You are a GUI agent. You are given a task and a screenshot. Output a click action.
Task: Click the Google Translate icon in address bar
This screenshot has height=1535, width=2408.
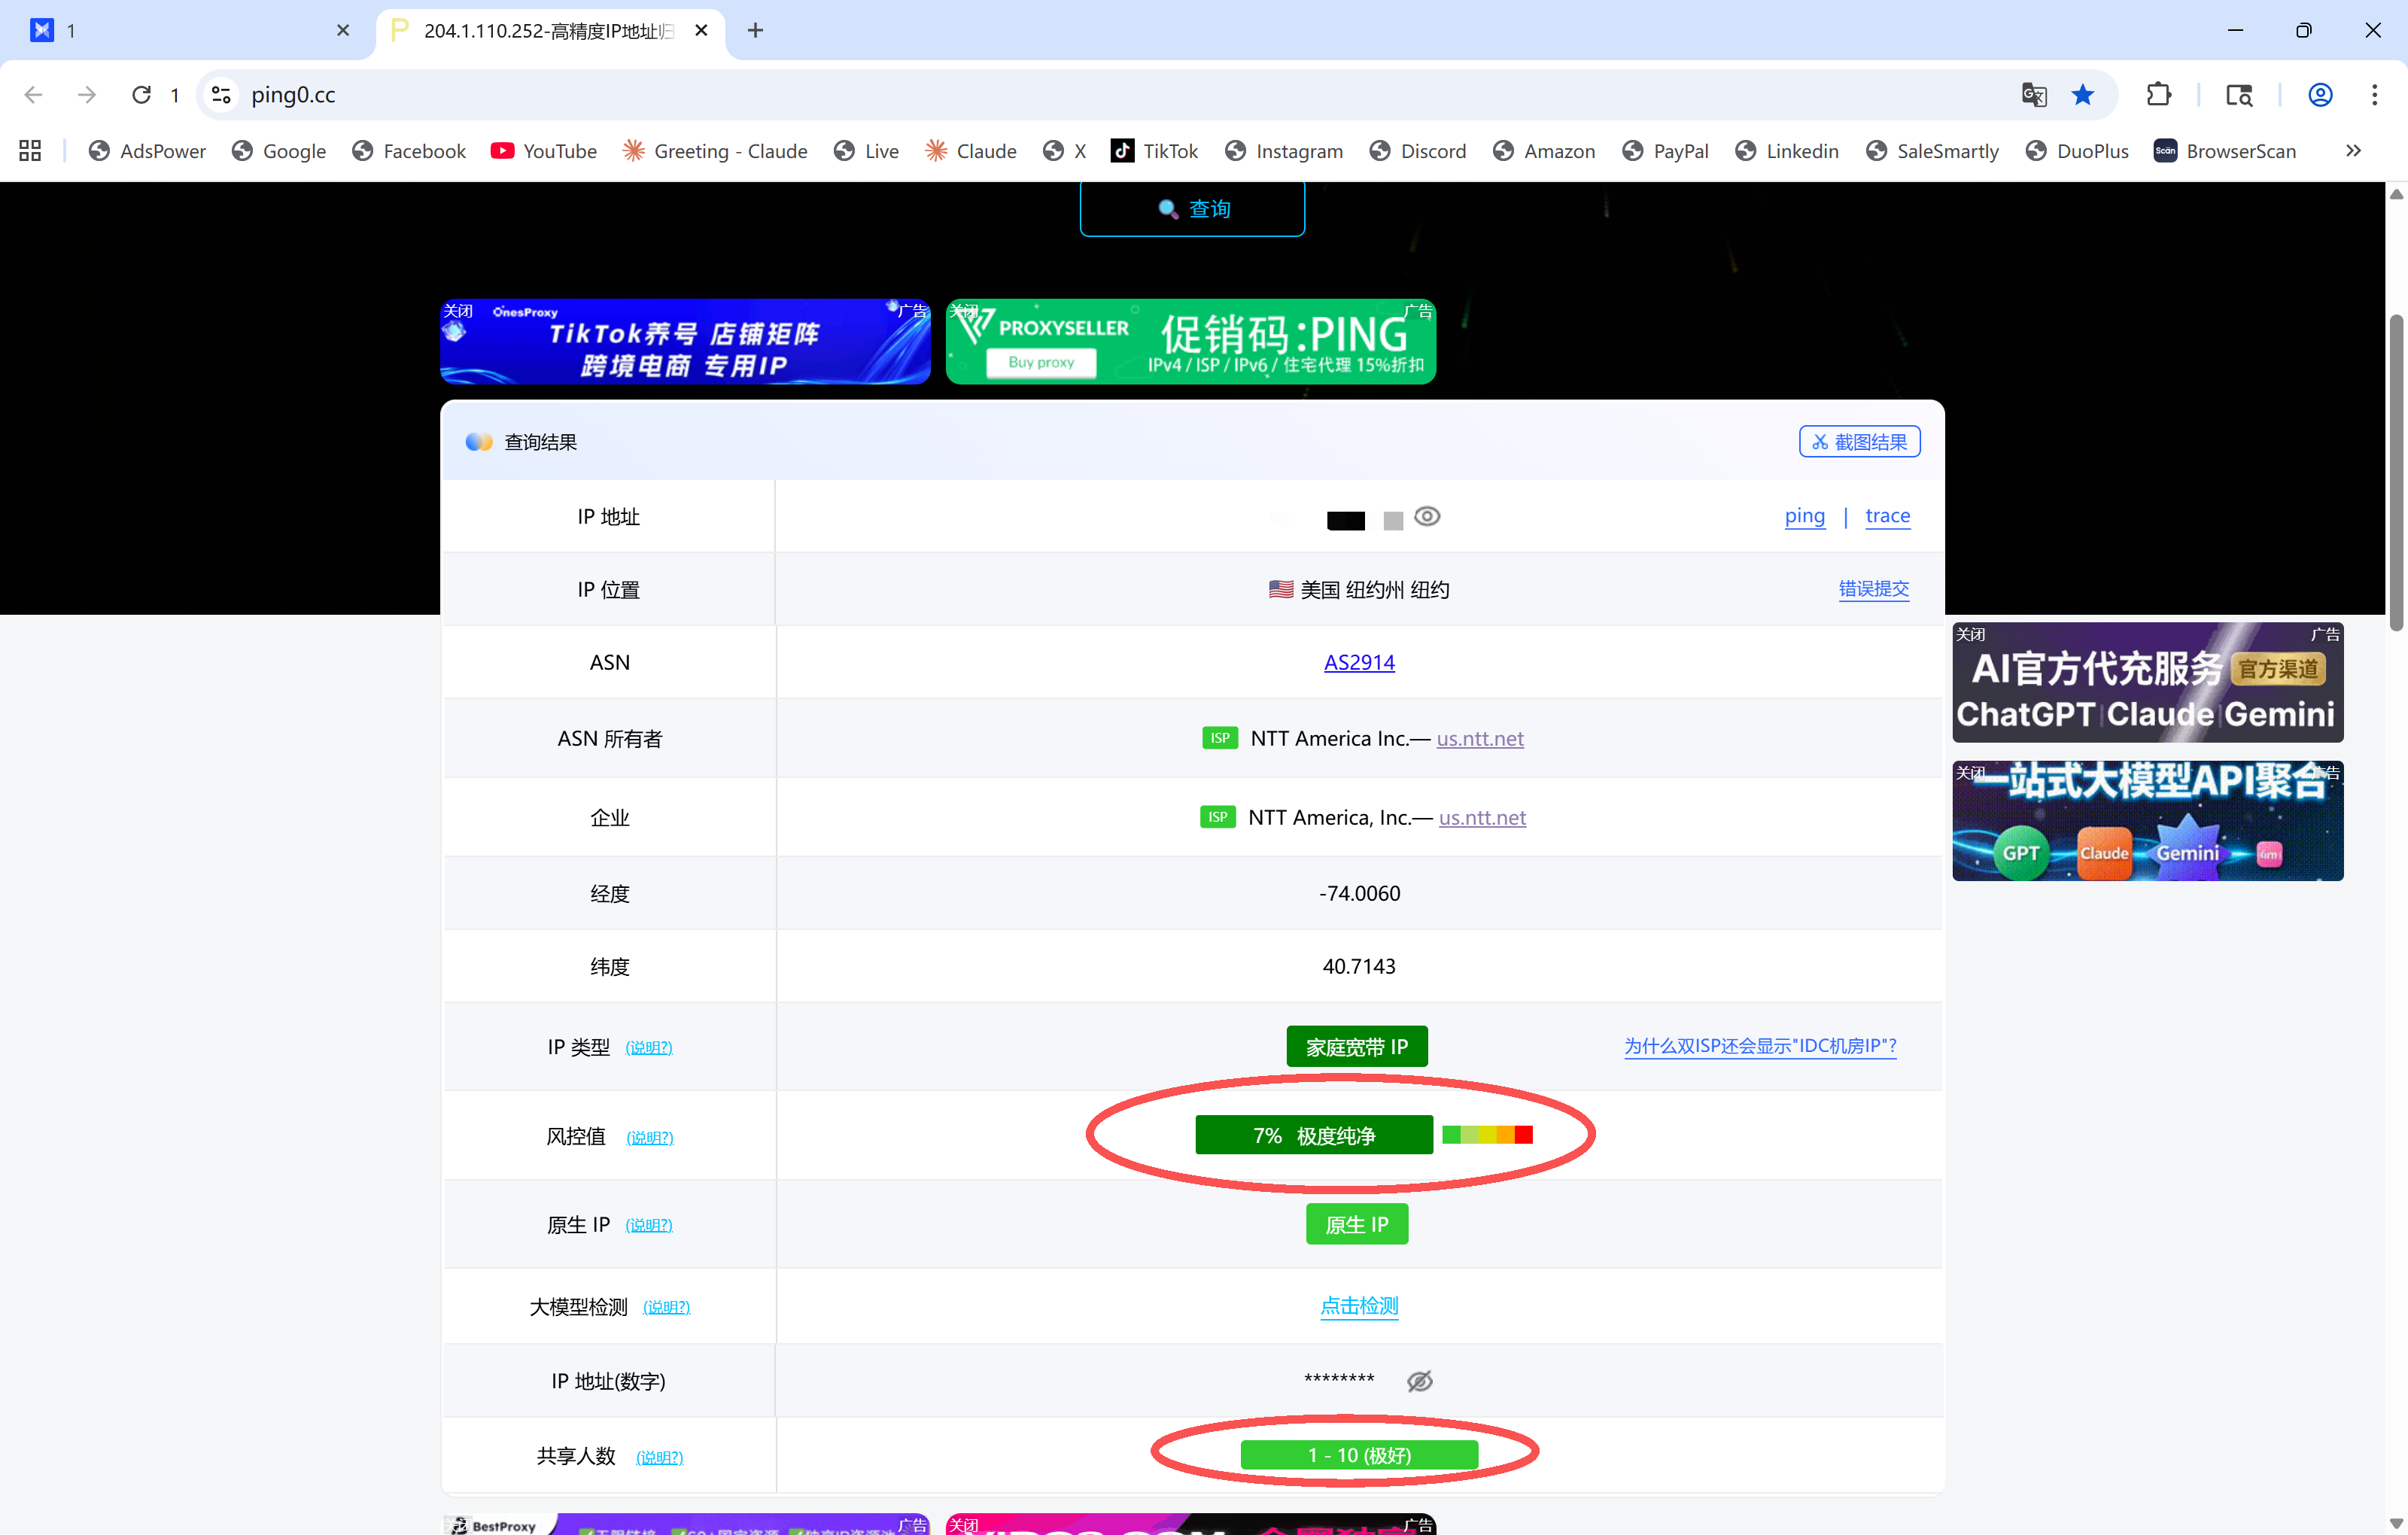(x=2033, y=95)
